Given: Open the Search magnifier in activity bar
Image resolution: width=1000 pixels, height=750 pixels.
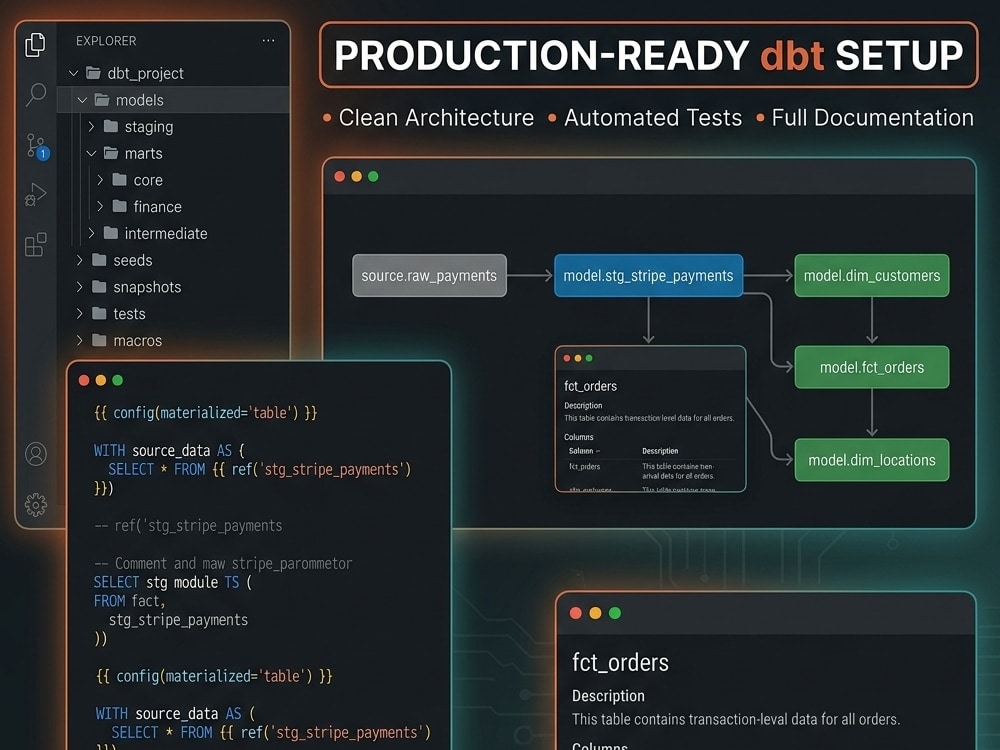Looking at the screenshot, I should (36, 94).
